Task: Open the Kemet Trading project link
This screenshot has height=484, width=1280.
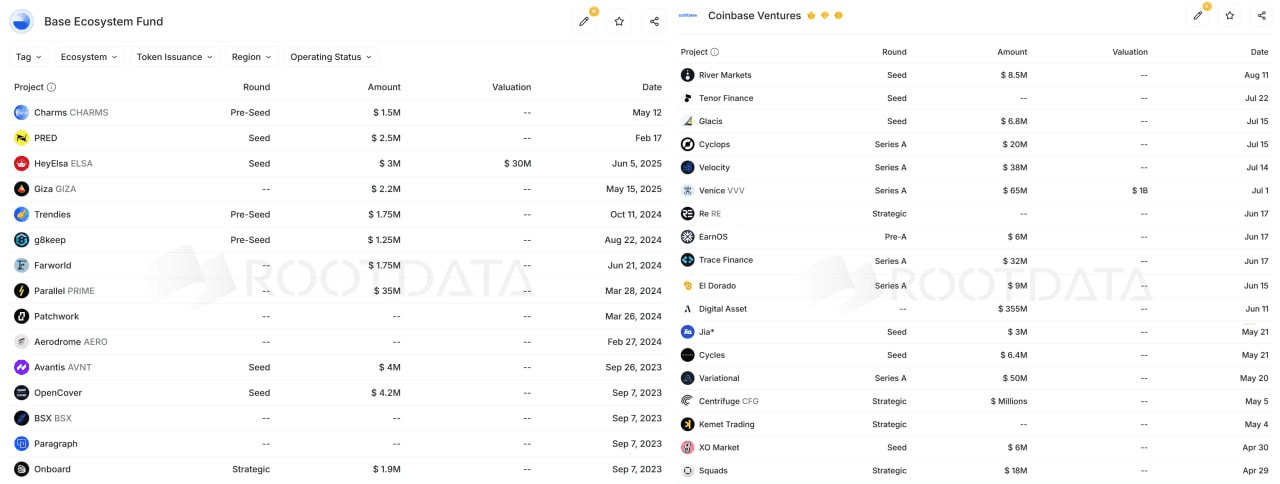Action: tap(727, 424)
